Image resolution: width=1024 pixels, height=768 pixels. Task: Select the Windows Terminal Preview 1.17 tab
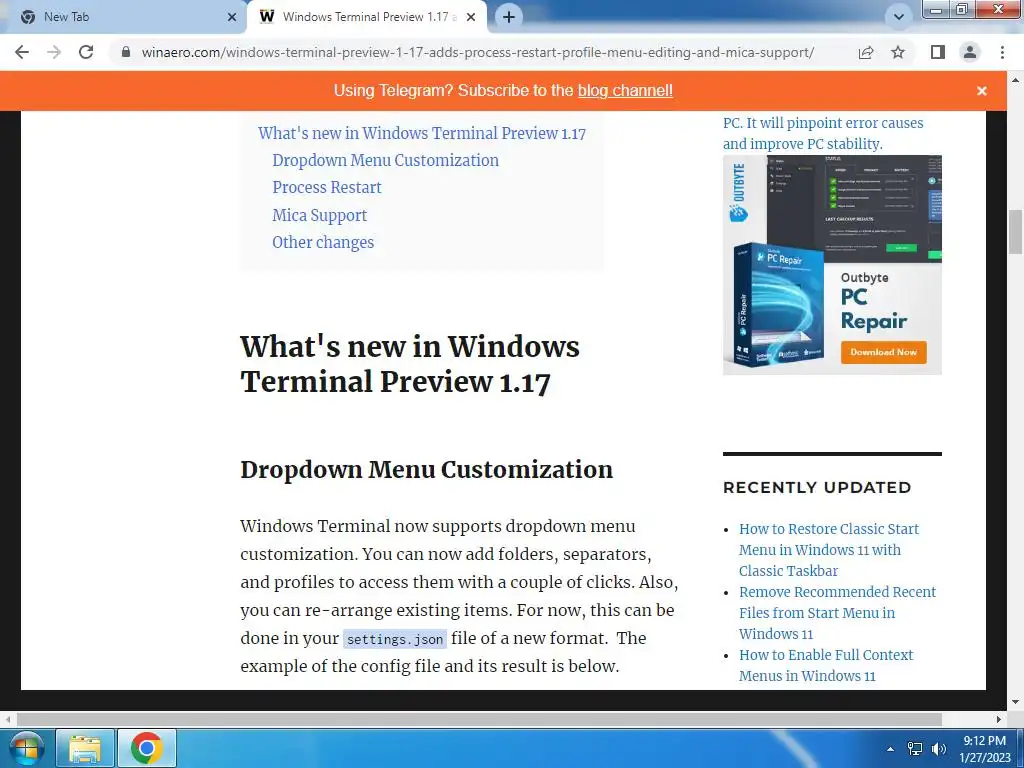(367, 17)
